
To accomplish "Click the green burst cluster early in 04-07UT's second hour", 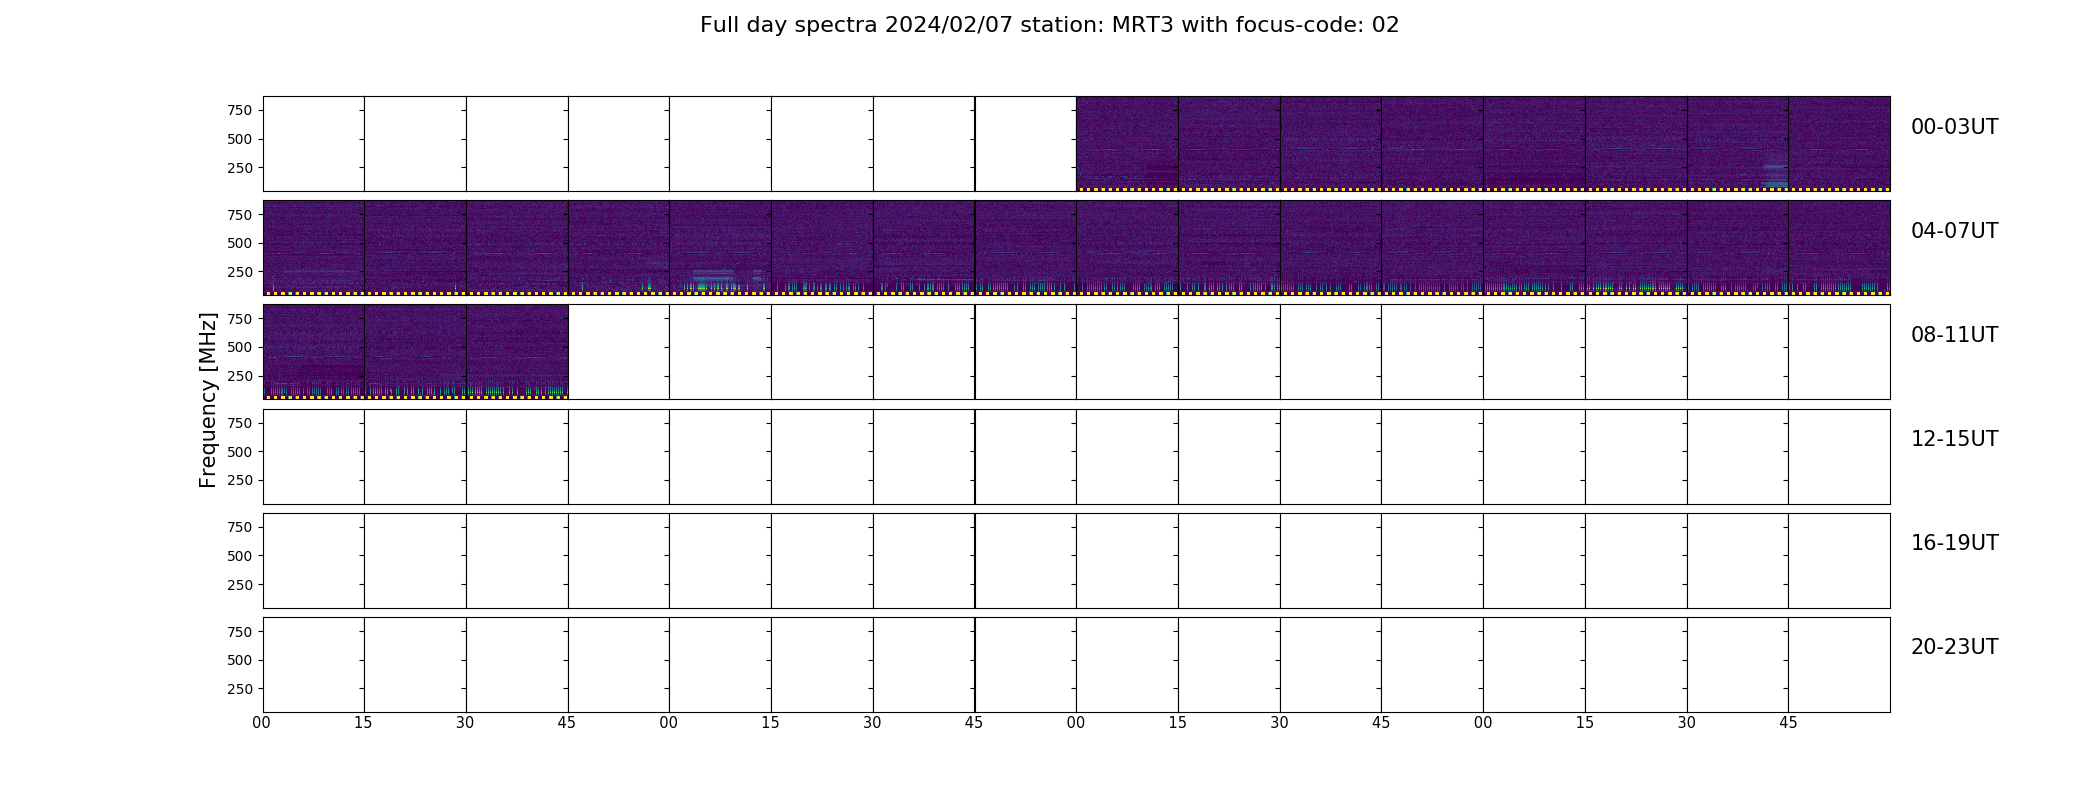I will (x=712, y=279).
